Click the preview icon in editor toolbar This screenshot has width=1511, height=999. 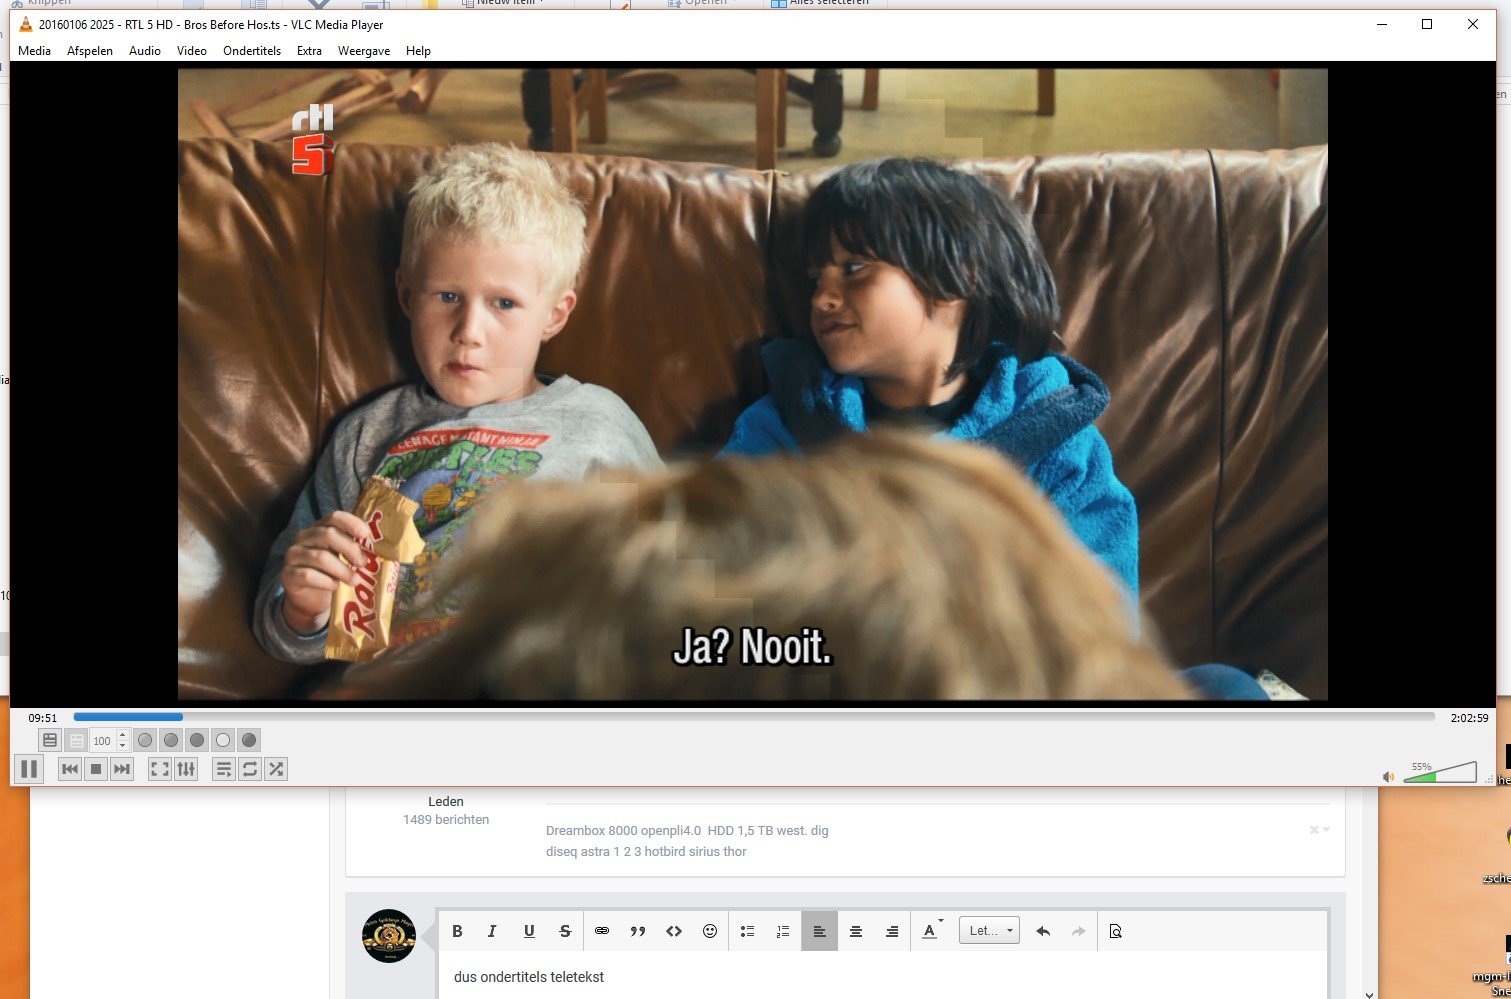click(1116, 931)
